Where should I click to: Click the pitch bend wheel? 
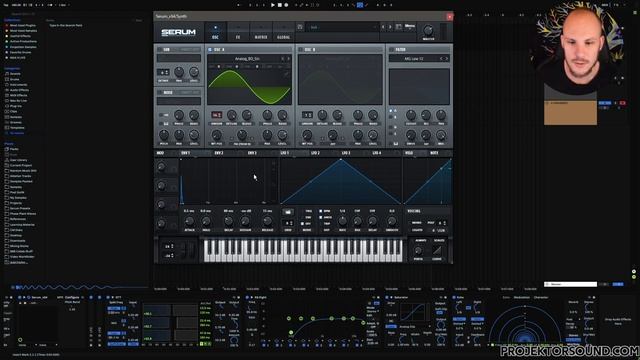coord(182,249)
